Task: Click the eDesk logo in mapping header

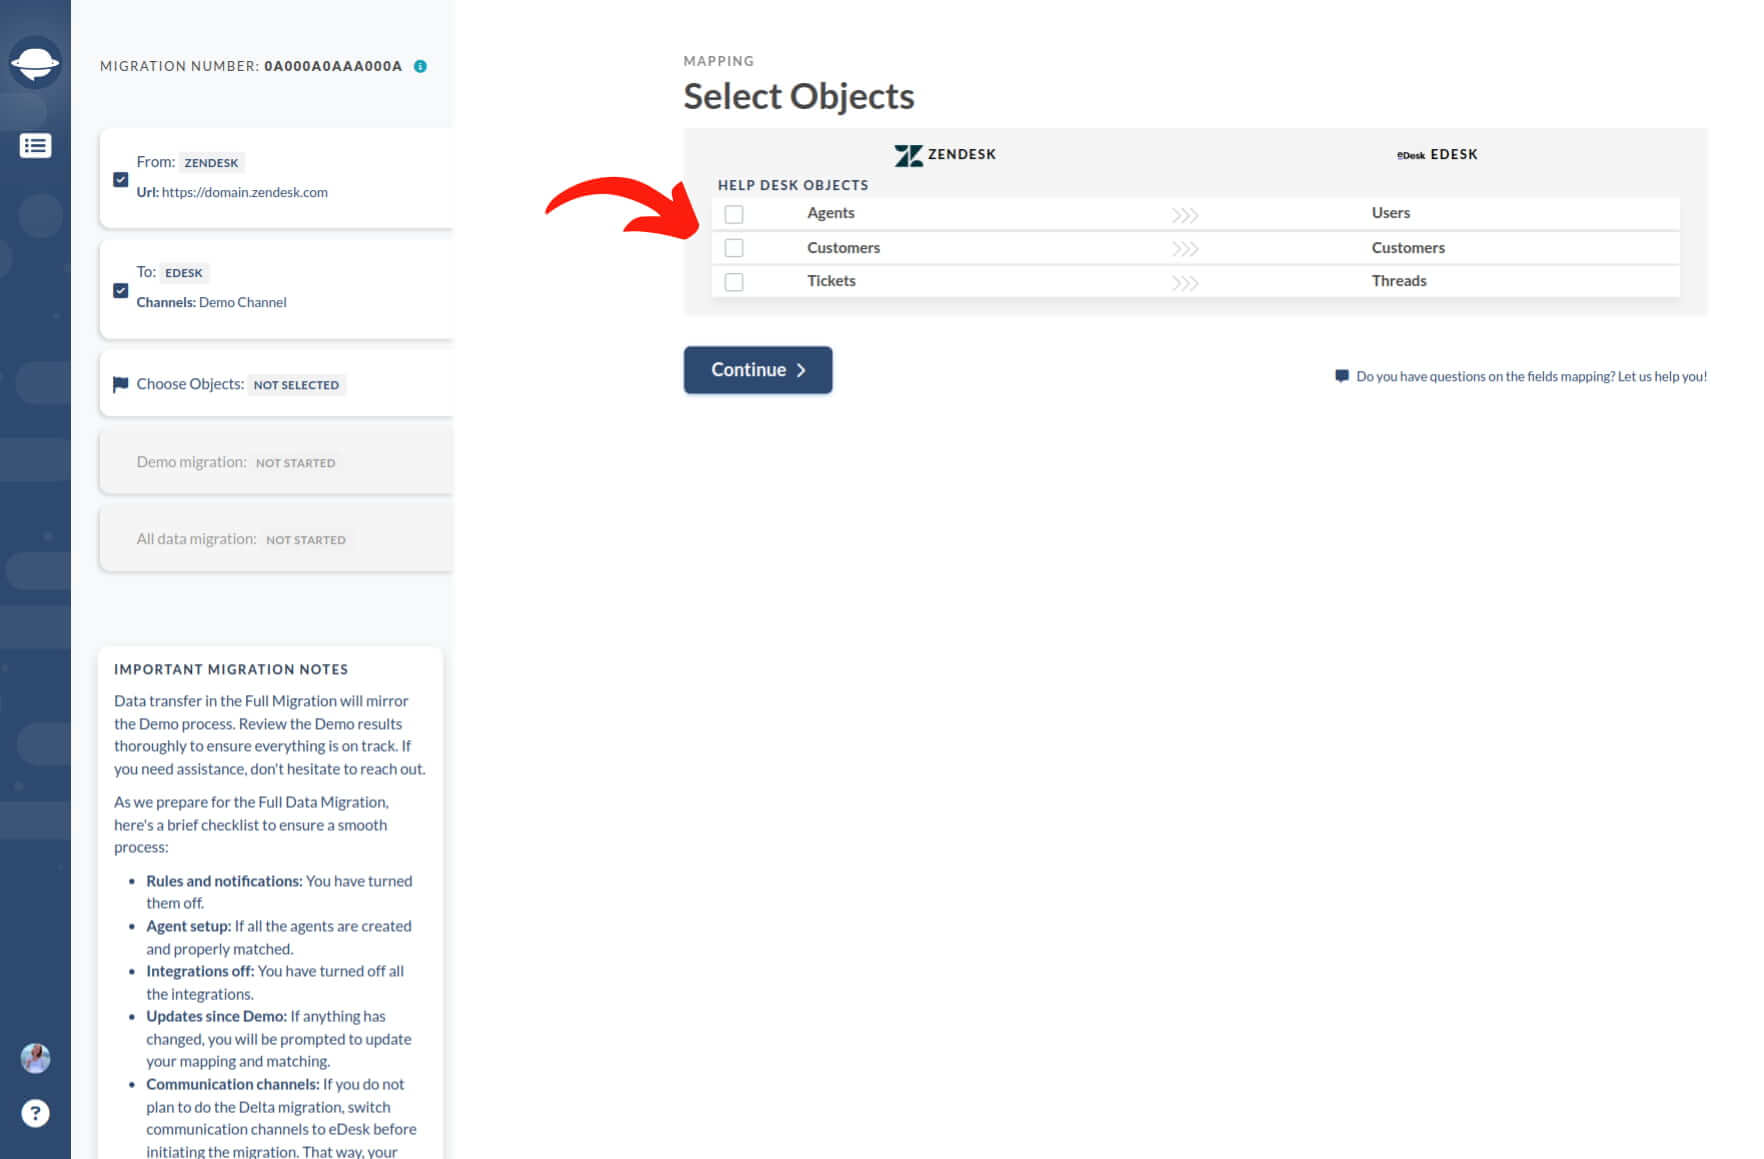Action: pyautogui.click(x=1410, y=155)
